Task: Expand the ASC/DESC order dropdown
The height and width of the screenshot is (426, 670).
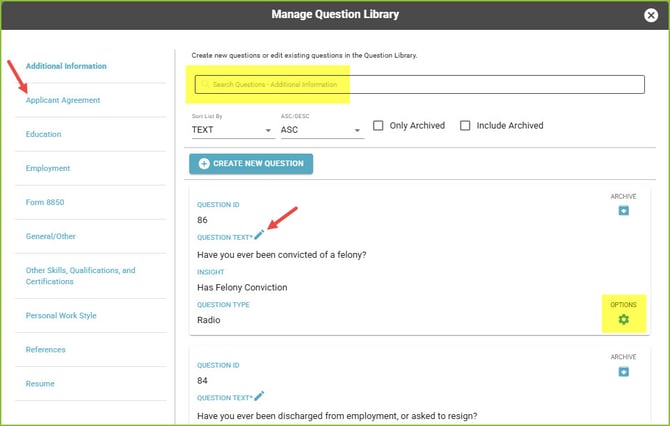Action: point(320,130)
